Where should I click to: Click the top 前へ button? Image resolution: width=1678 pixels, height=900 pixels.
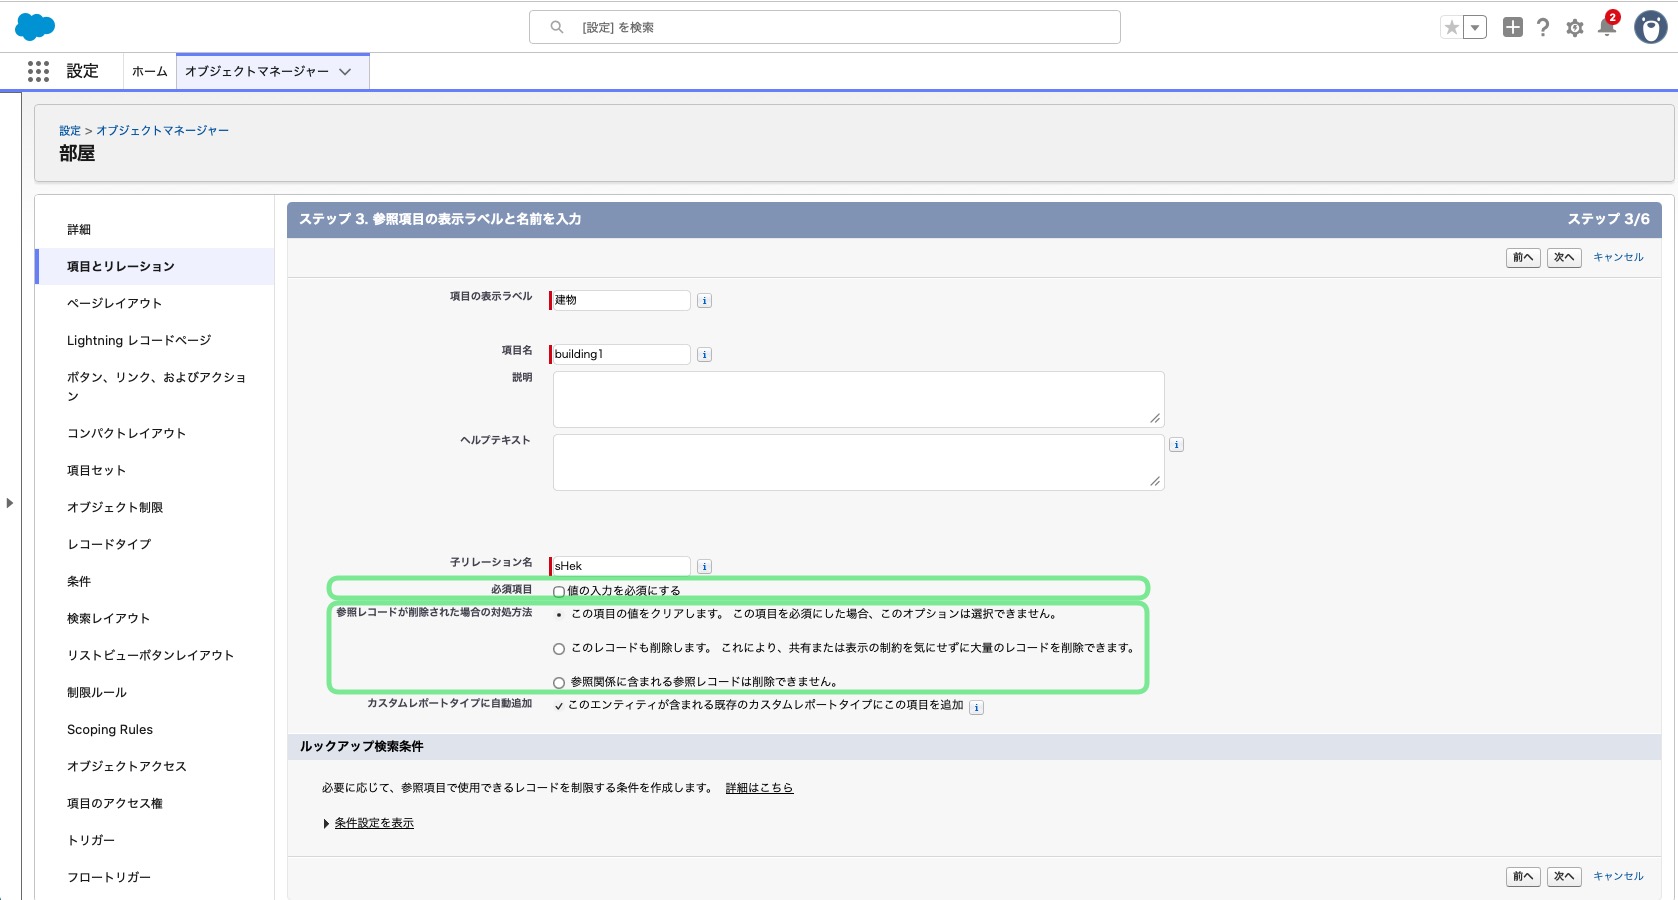tap(1523, 258)
